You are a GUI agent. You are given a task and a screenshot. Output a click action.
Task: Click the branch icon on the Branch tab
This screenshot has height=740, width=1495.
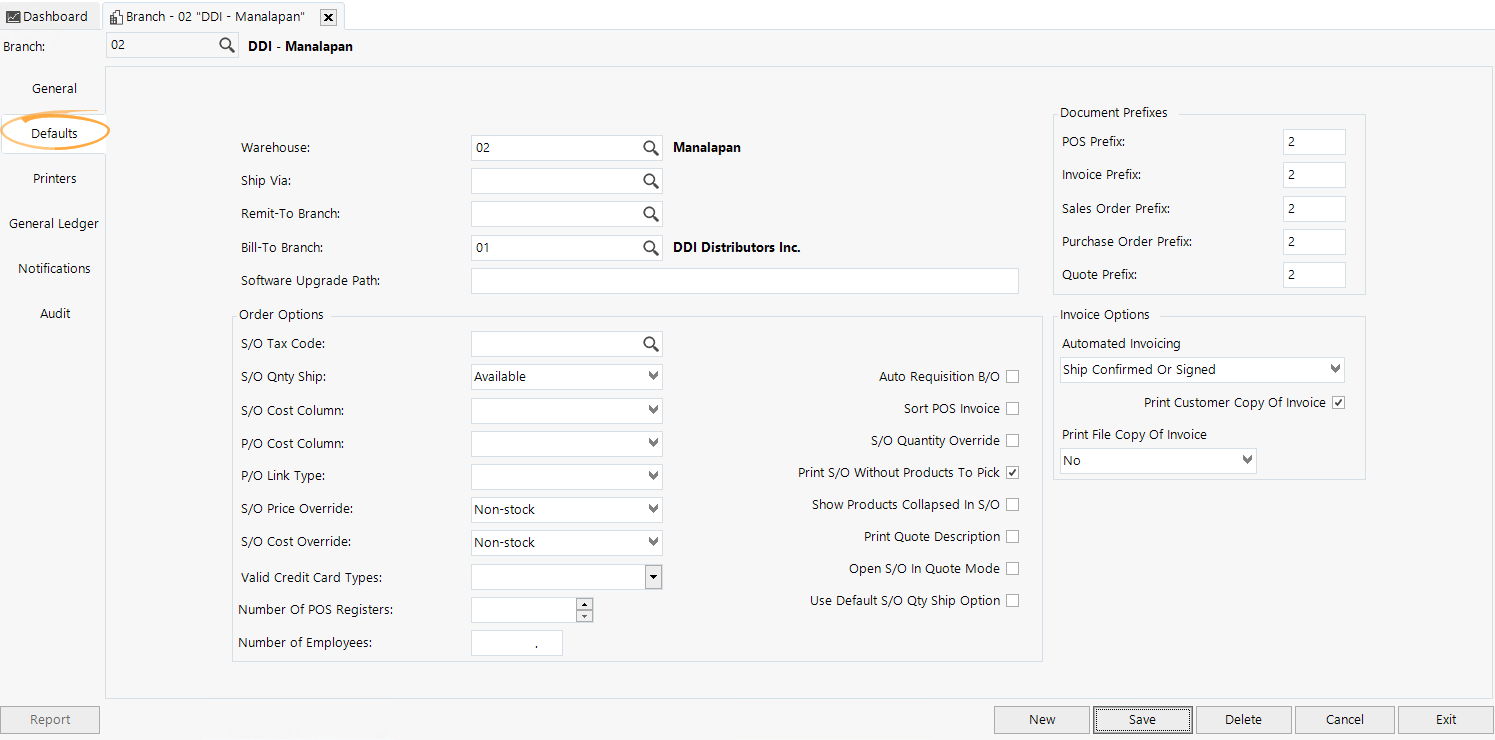(x=113, y=16)
